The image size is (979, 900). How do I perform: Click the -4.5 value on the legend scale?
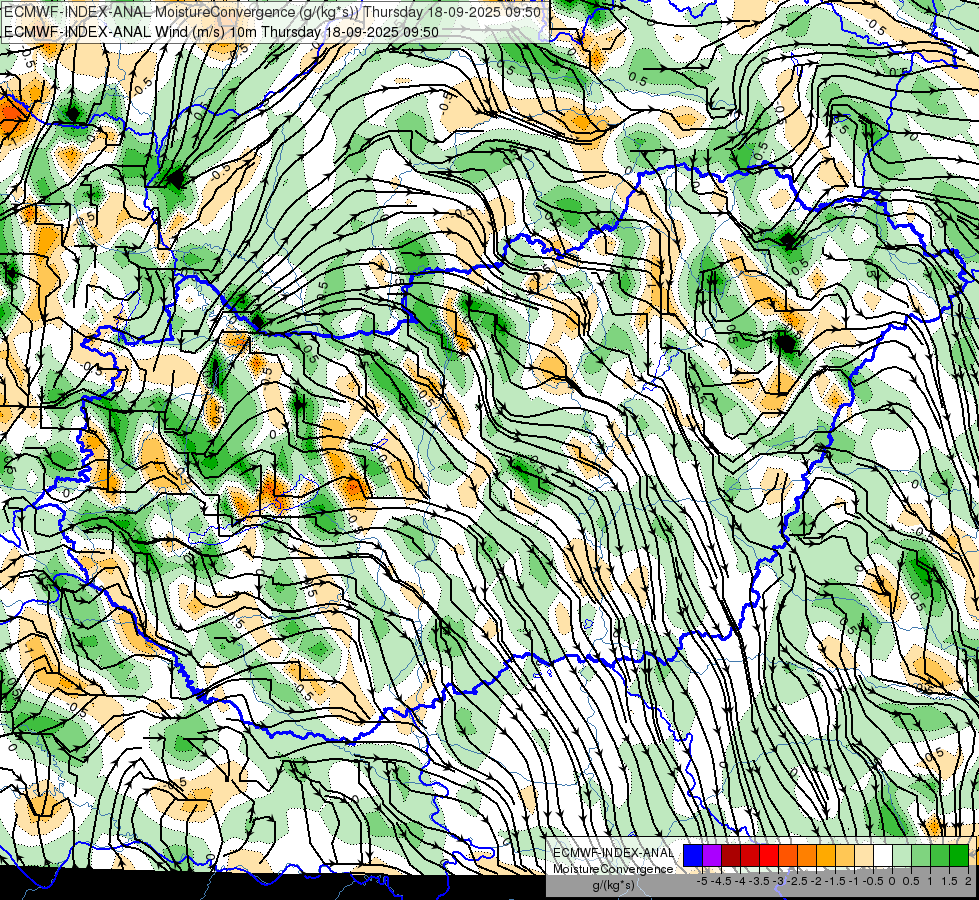click(721, 881)
